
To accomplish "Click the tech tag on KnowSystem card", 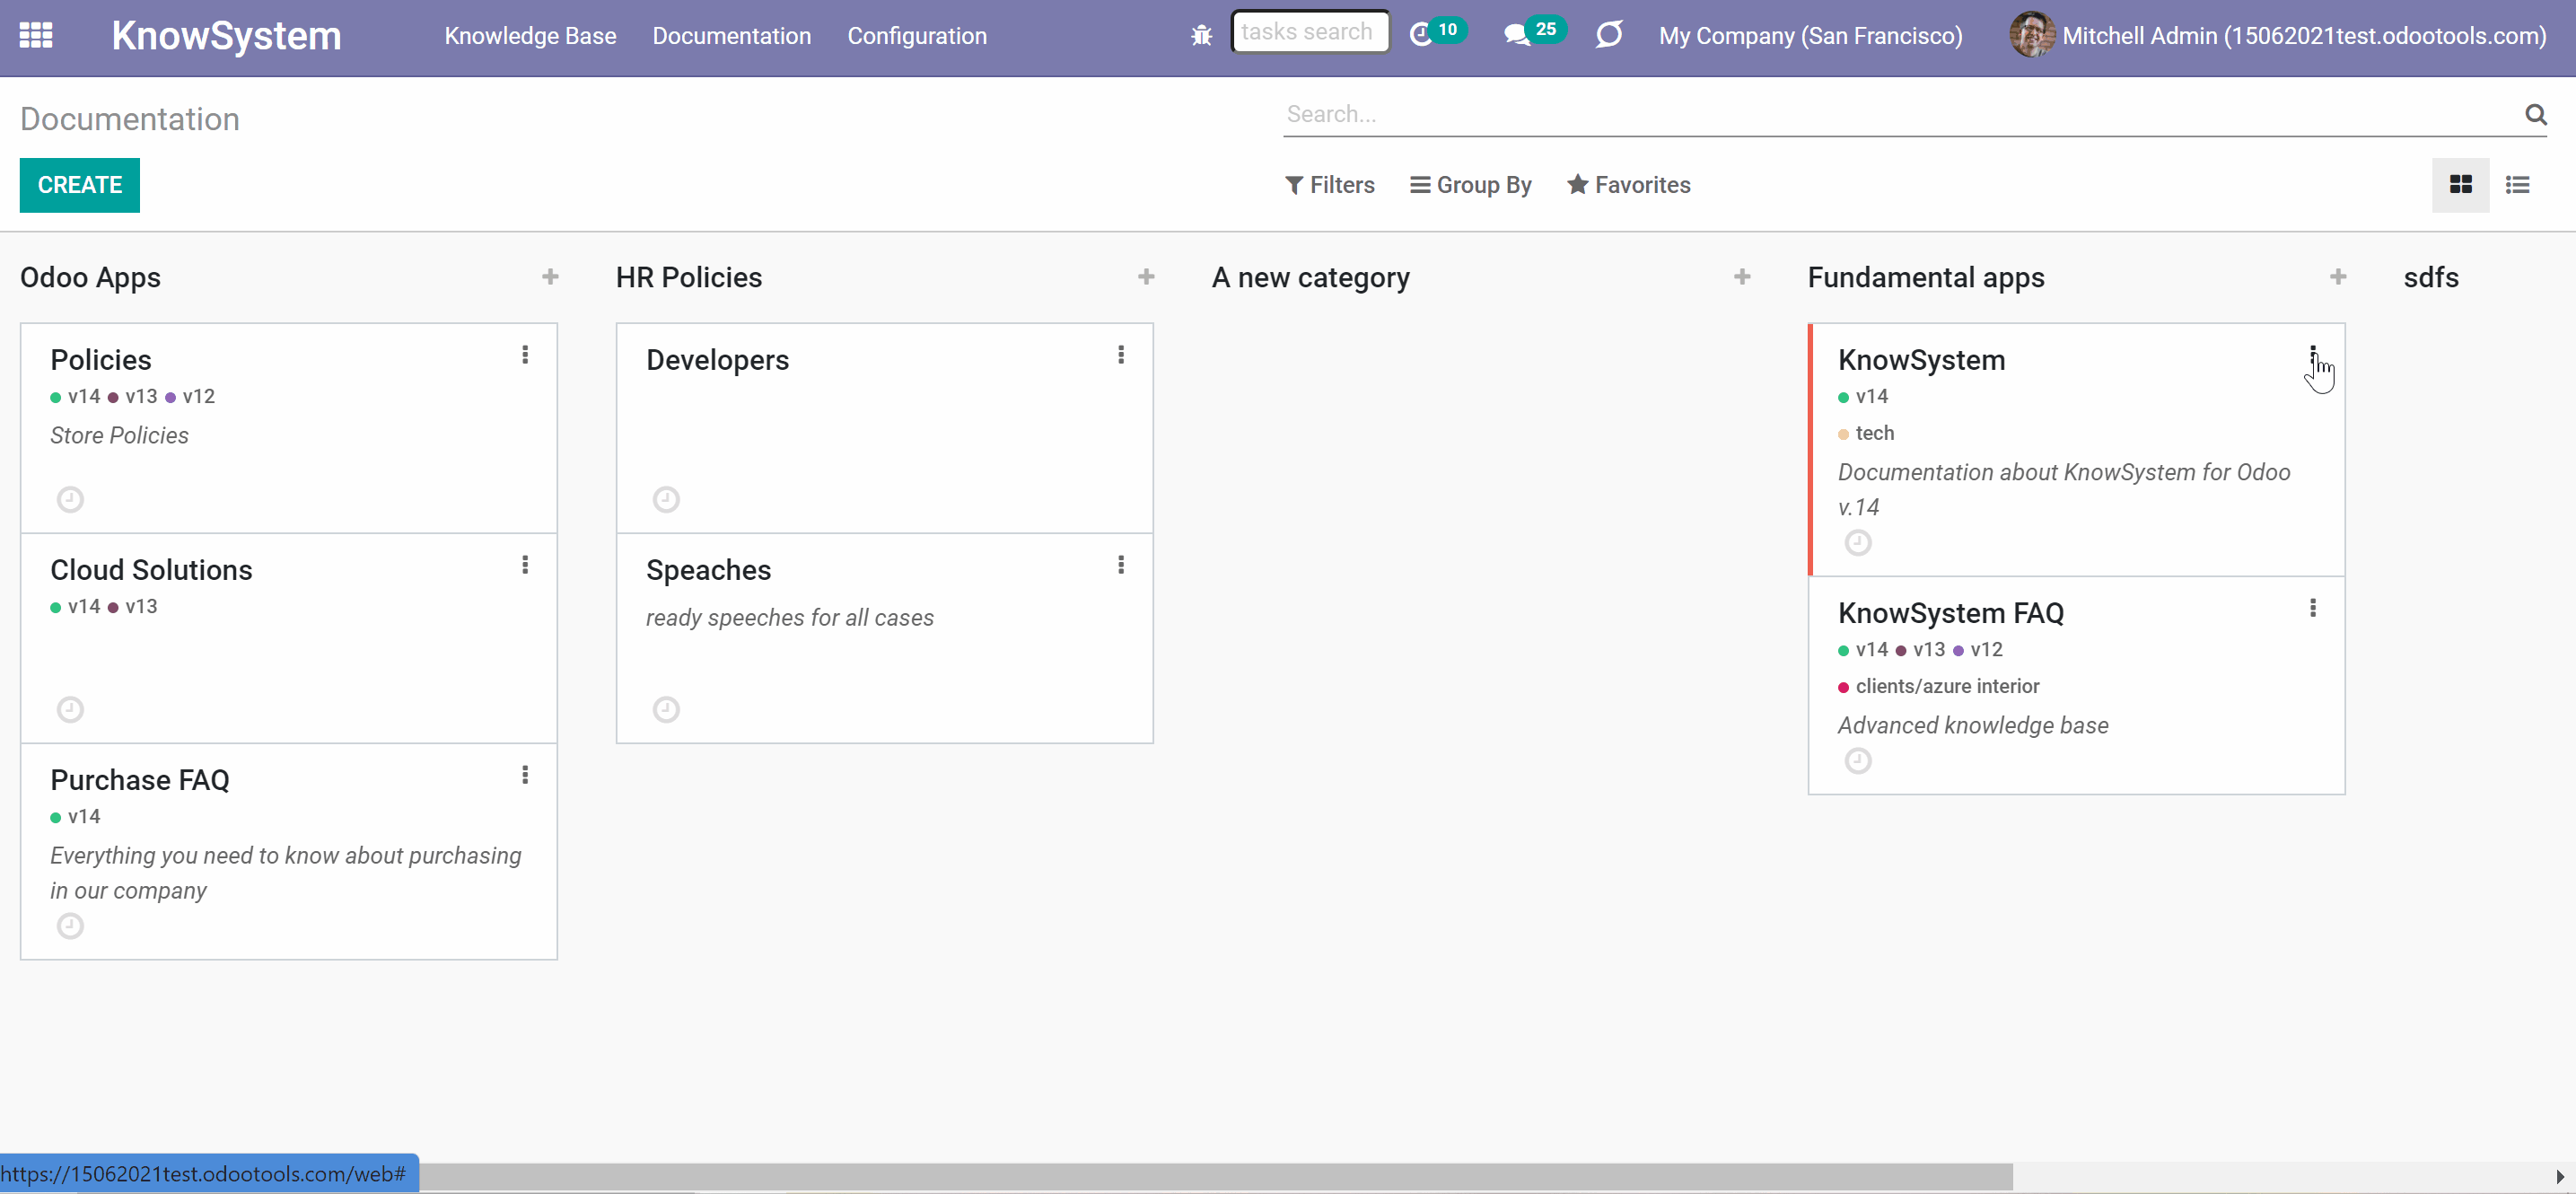I will [x=1867, y=433].
